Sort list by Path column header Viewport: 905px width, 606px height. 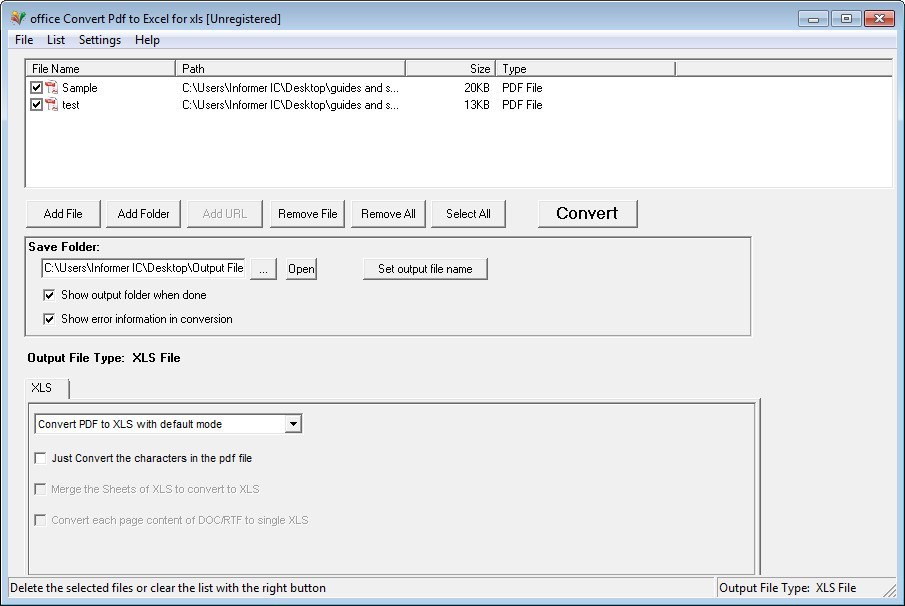tap(290, 69)
